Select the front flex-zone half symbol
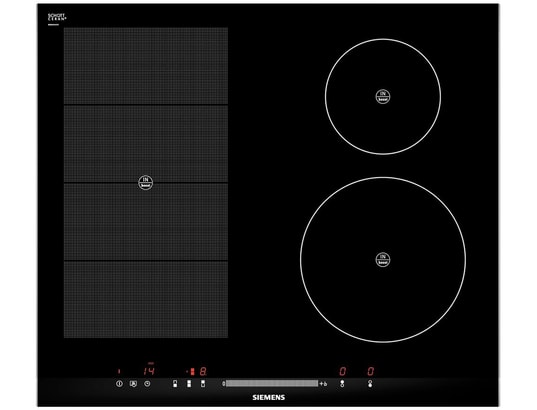The height and width of the screenshot is (410, 537). click(x=175, y=384)
